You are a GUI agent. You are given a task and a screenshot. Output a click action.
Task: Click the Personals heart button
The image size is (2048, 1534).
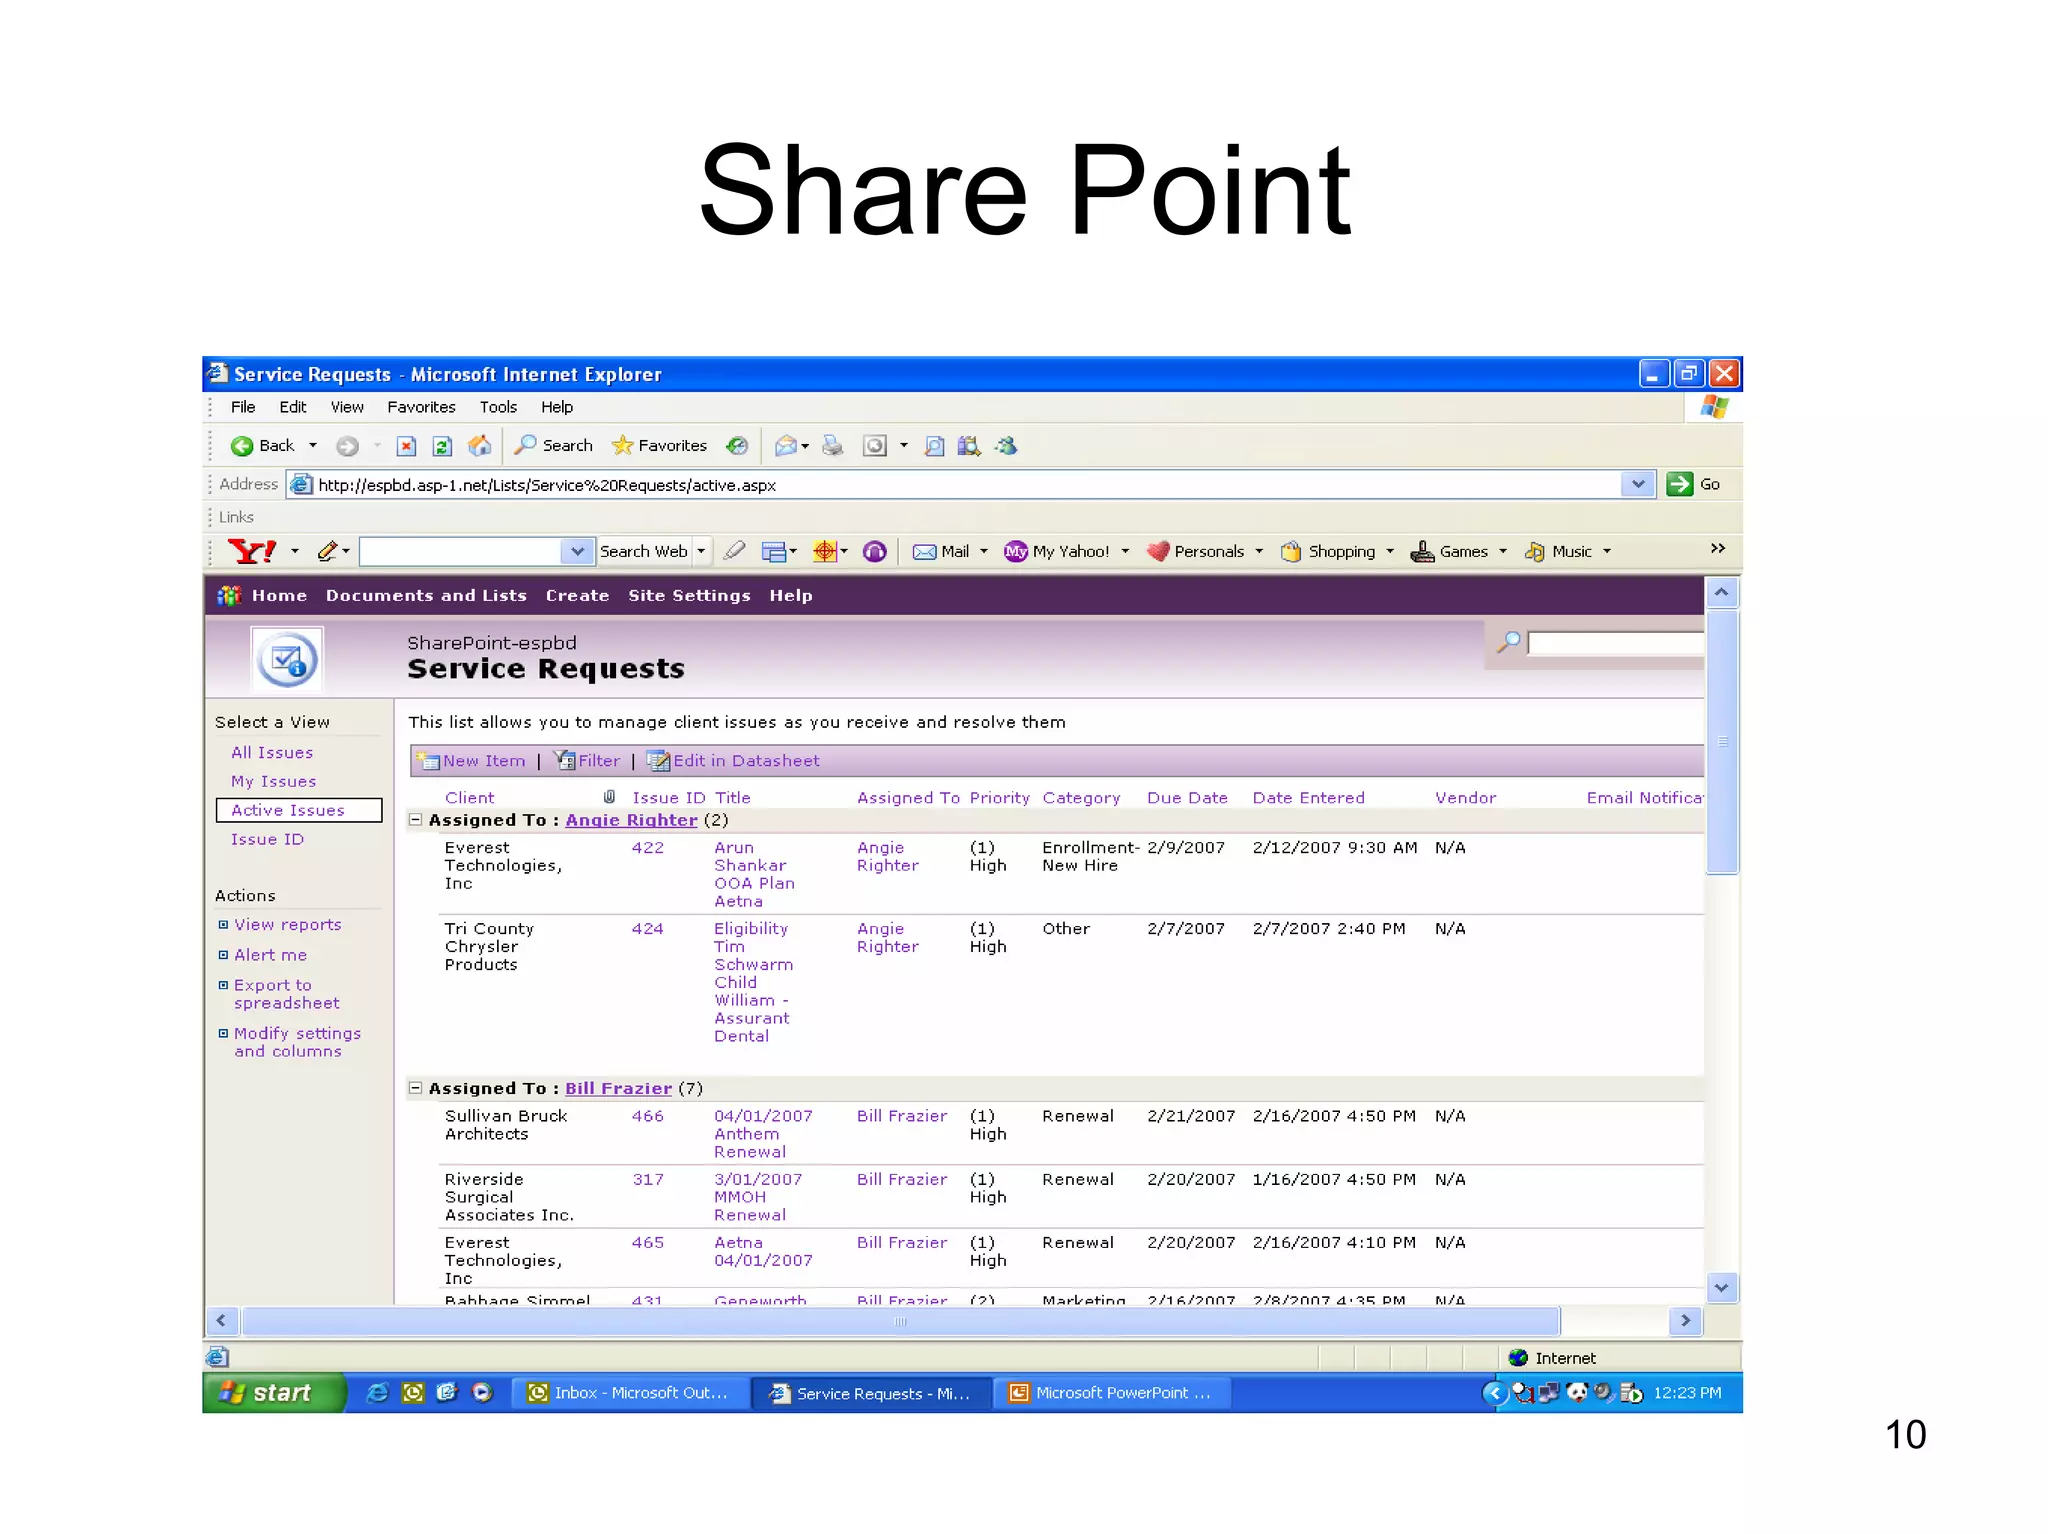pyautogui.click(x=1196, y=551)
